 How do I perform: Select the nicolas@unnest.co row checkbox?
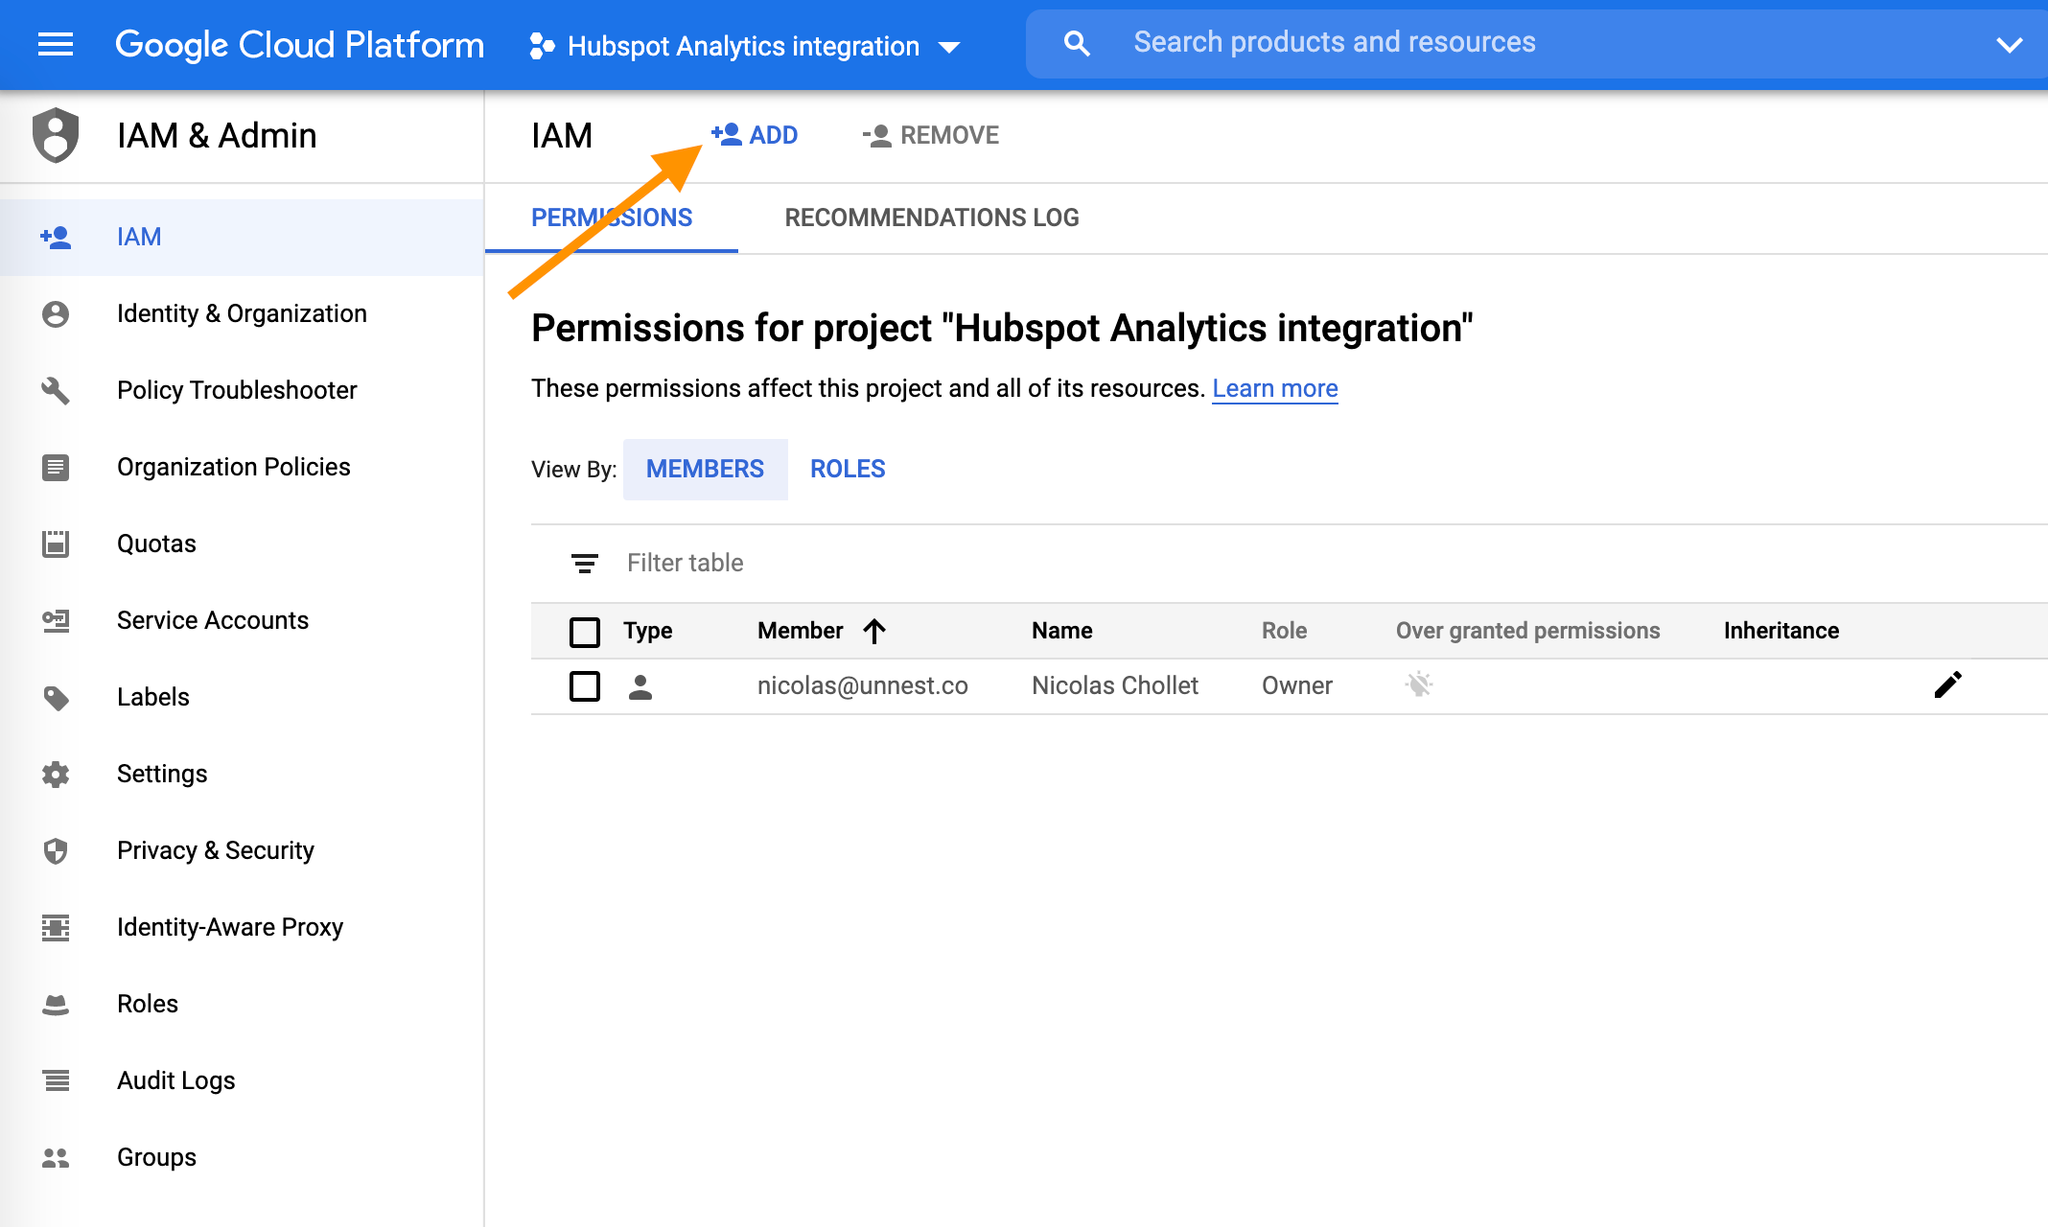(584, 686)
